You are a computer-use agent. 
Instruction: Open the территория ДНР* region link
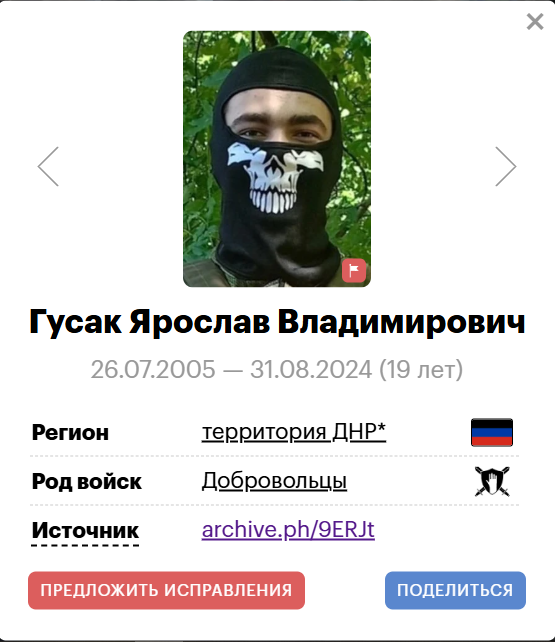pyautogui.click(x=294, y=432)
